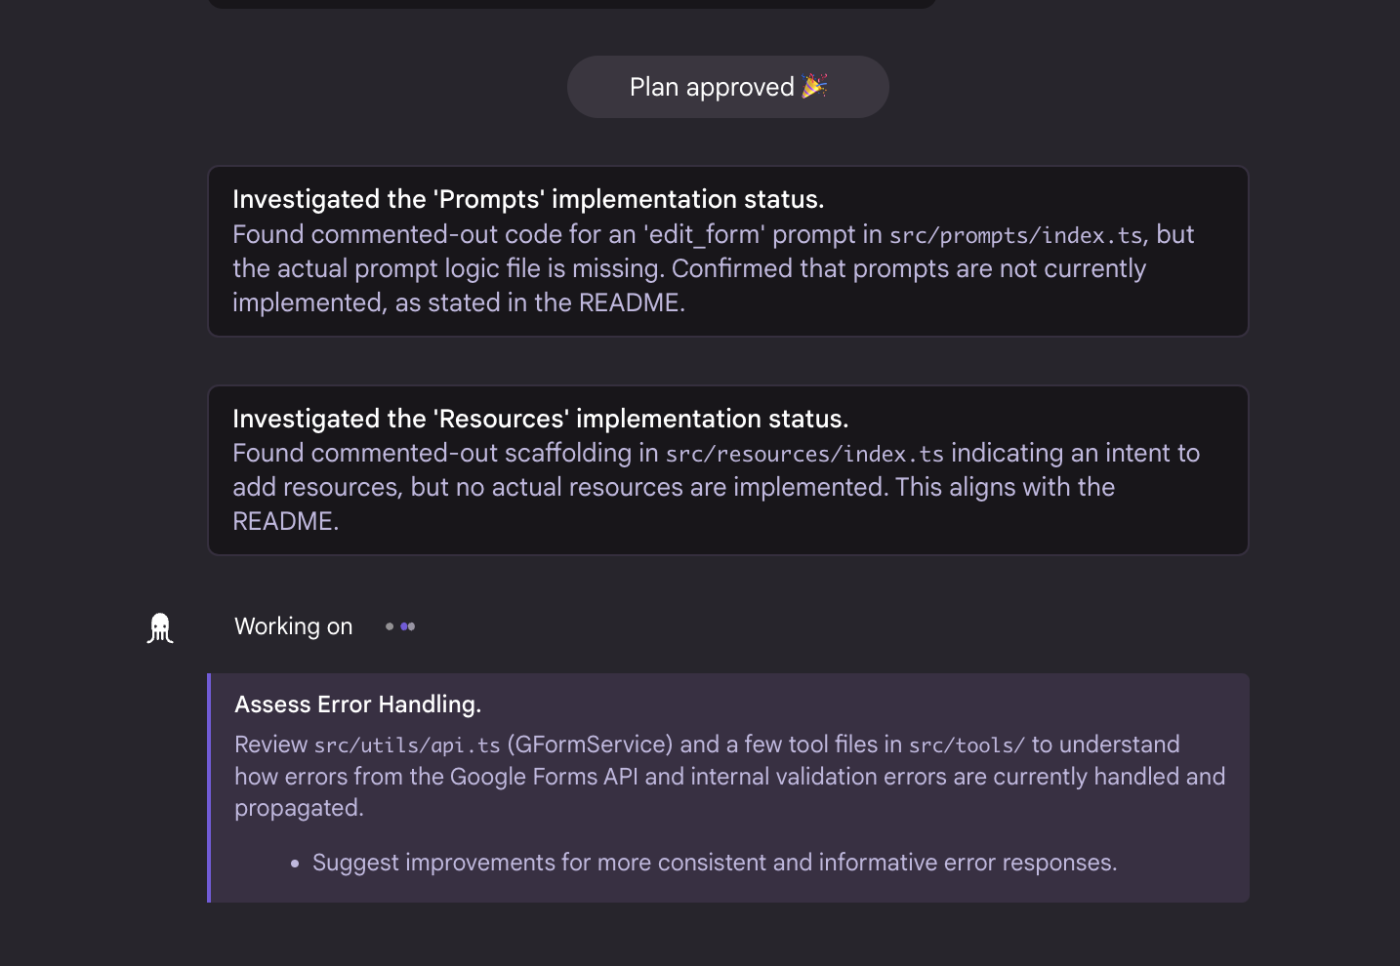The width and height of the screenshot is (1400, 966).
Task: Select the src/prompts/index.ts file path
Action: 1016,236
